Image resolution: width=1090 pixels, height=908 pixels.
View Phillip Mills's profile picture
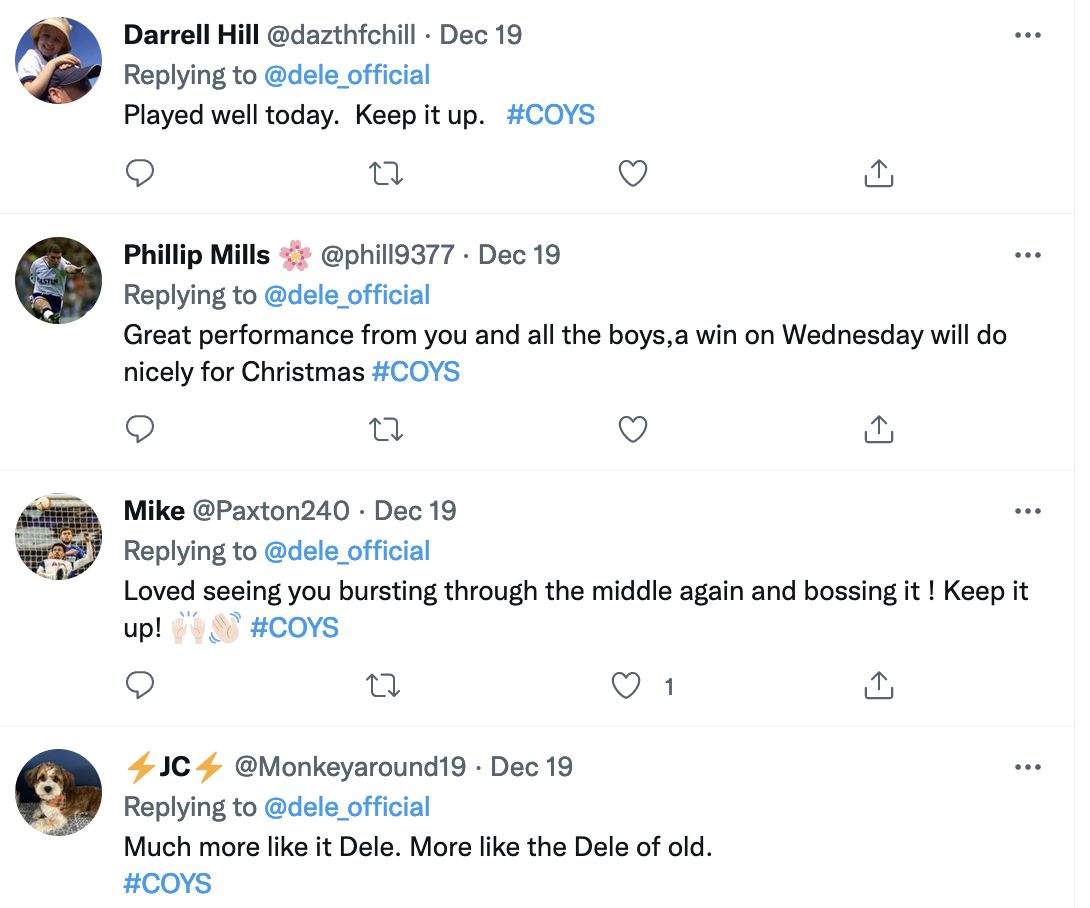click(x=58, y=280)
